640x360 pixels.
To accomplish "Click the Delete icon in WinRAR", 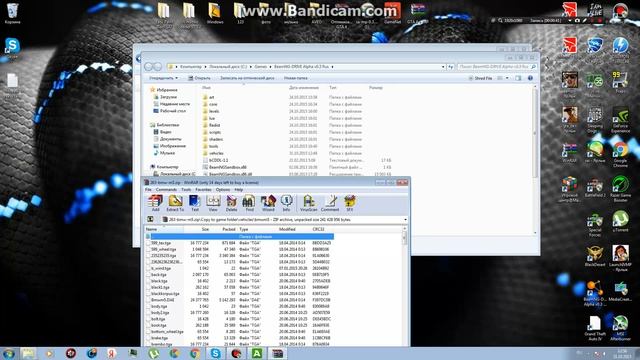I will click(x=231, y=203).
